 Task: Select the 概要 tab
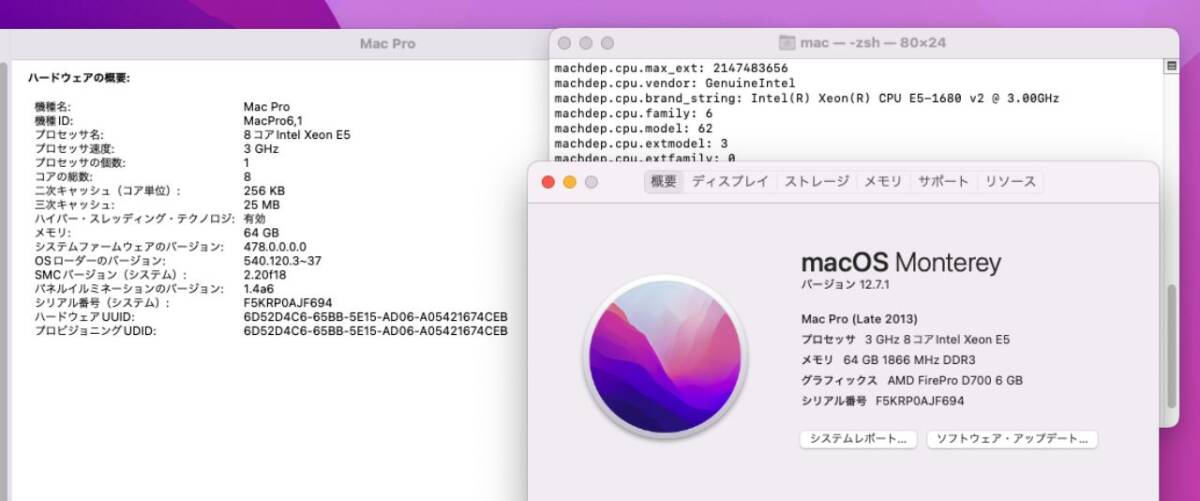click(664, 182)
